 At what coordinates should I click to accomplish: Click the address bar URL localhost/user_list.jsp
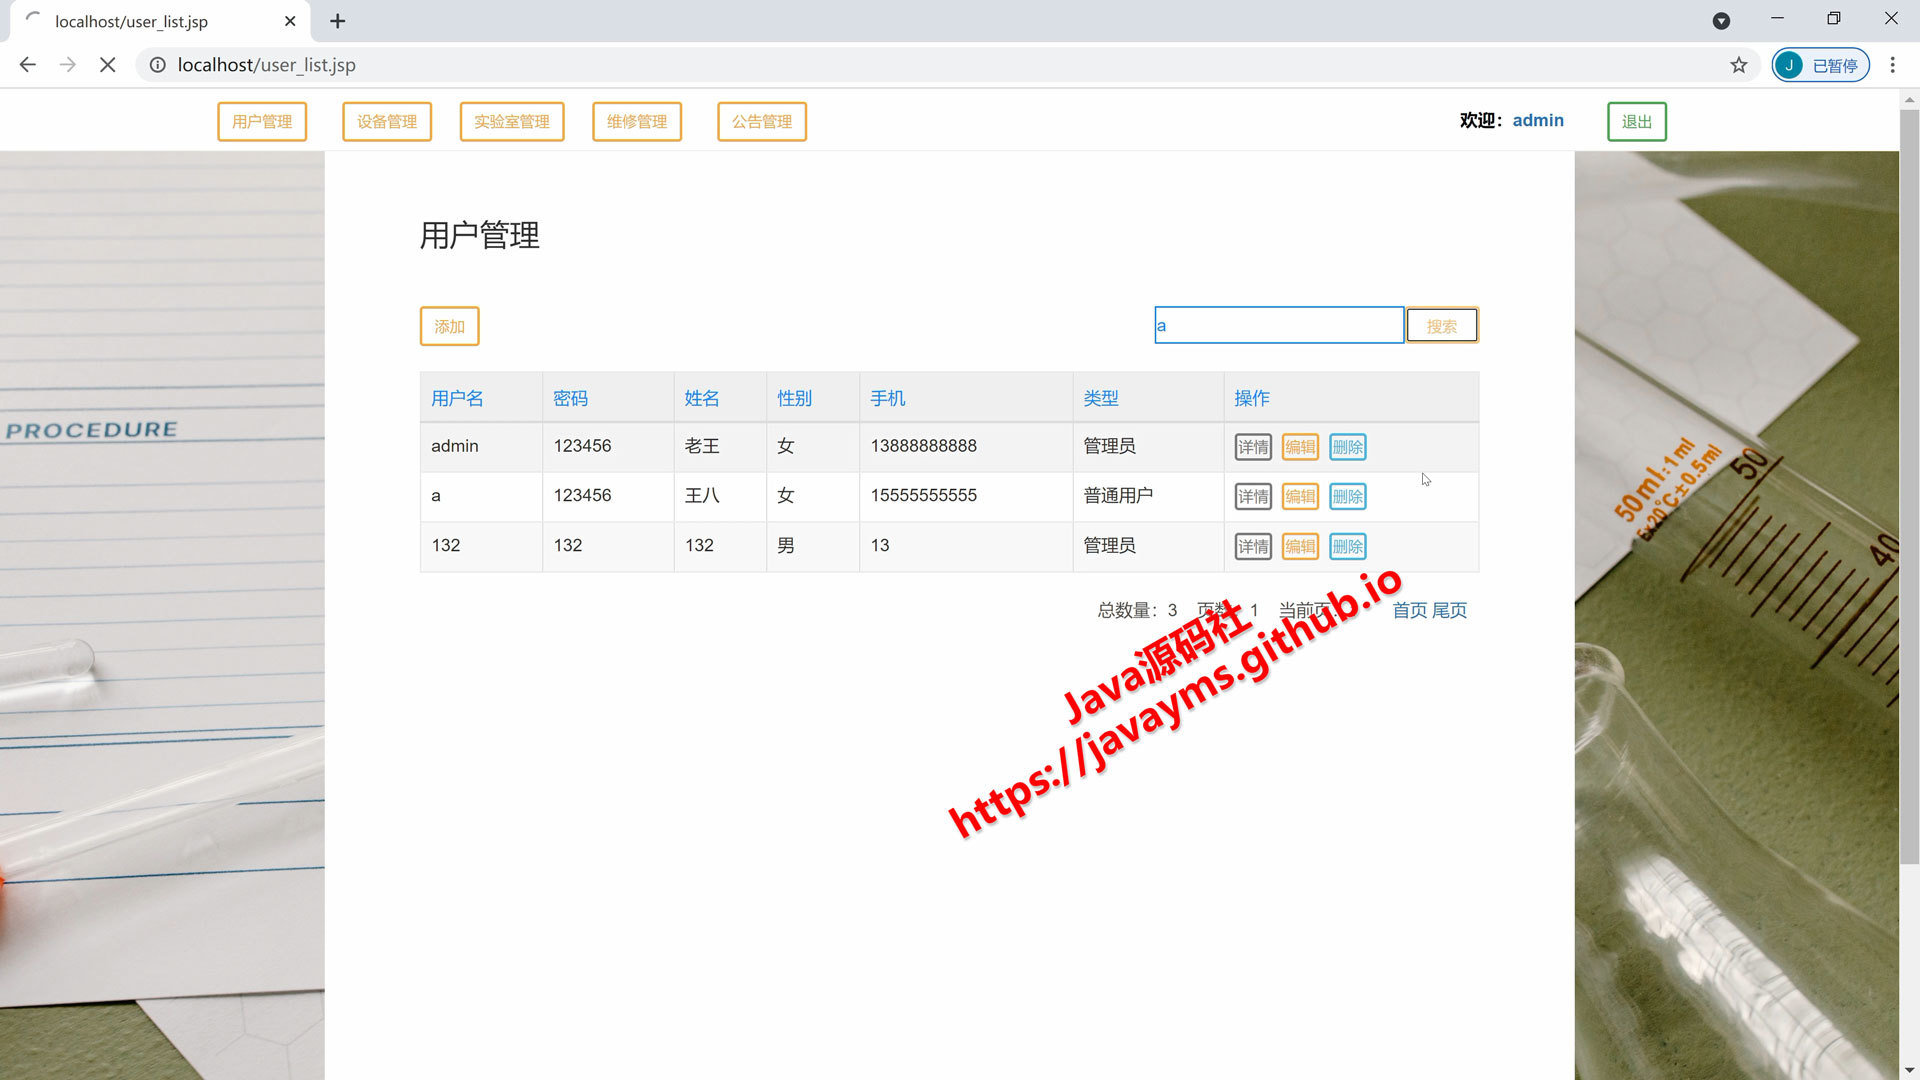coord(266,65)
